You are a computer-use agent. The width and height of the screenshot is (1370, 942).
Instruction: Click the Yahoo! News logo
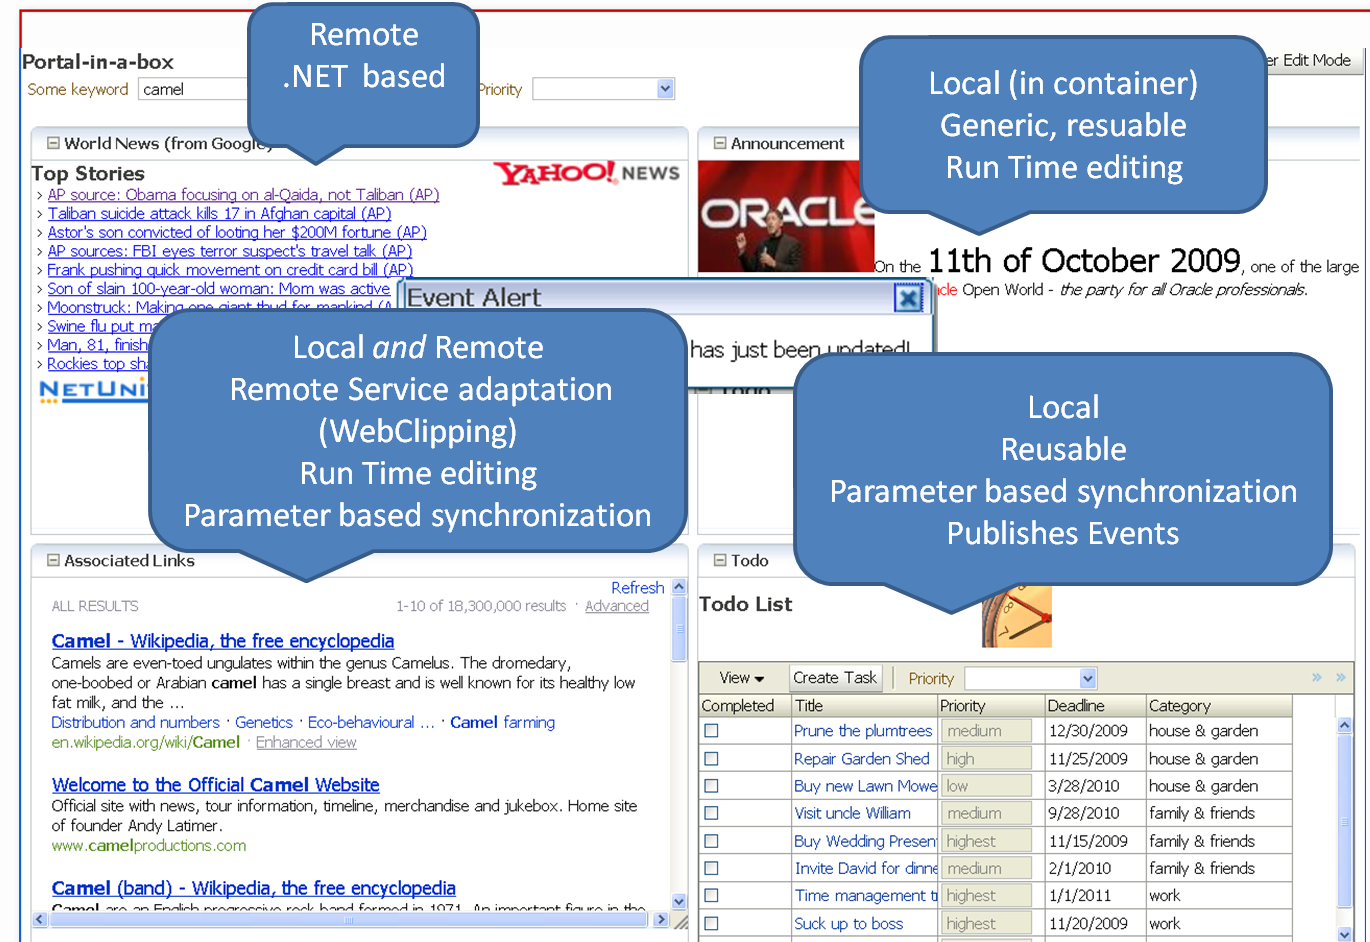tap(586, 173)
